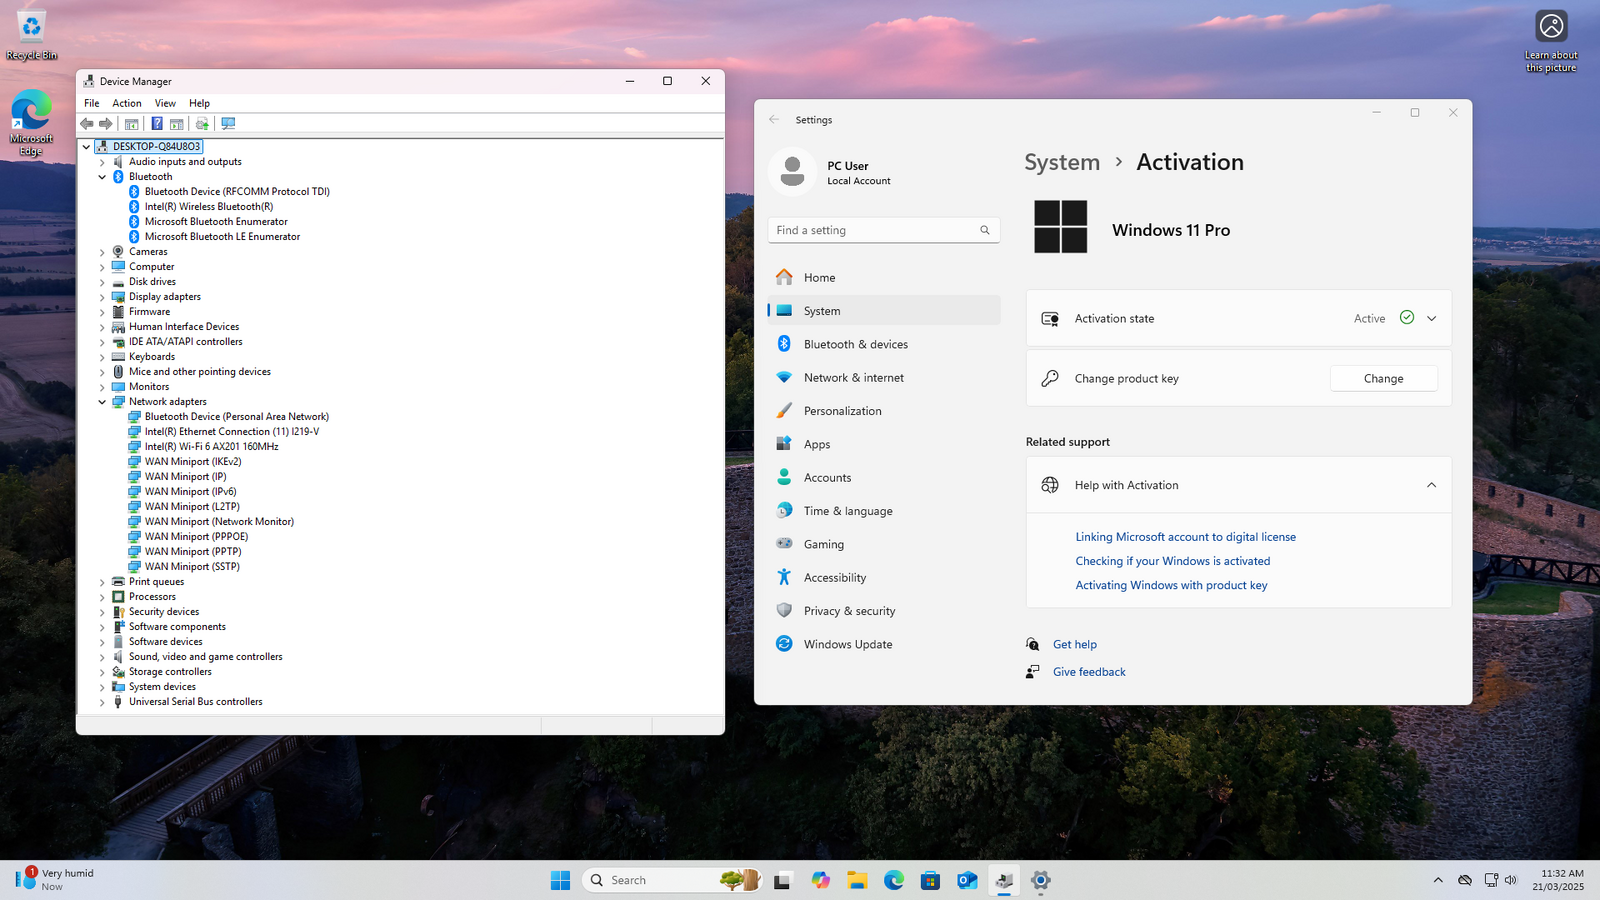Click Show/Hide Action Pane toolbar icon
This screenshot has height=900, width=1600.
point(177,124)
